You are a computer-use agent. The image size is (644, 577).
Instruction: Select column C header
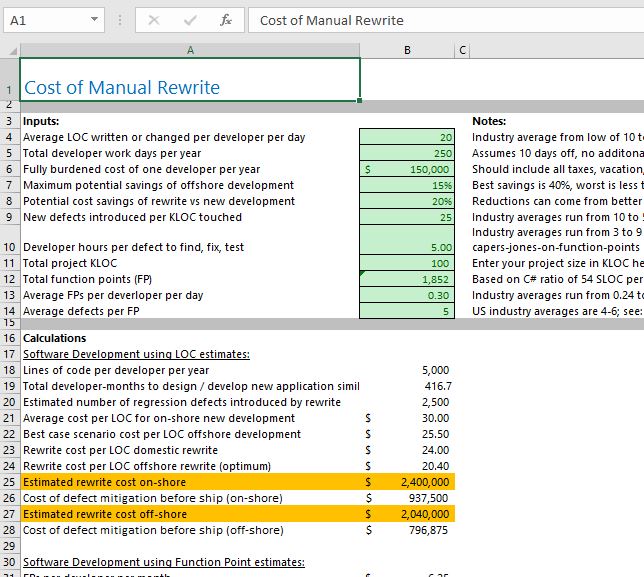tap(462, 51)
